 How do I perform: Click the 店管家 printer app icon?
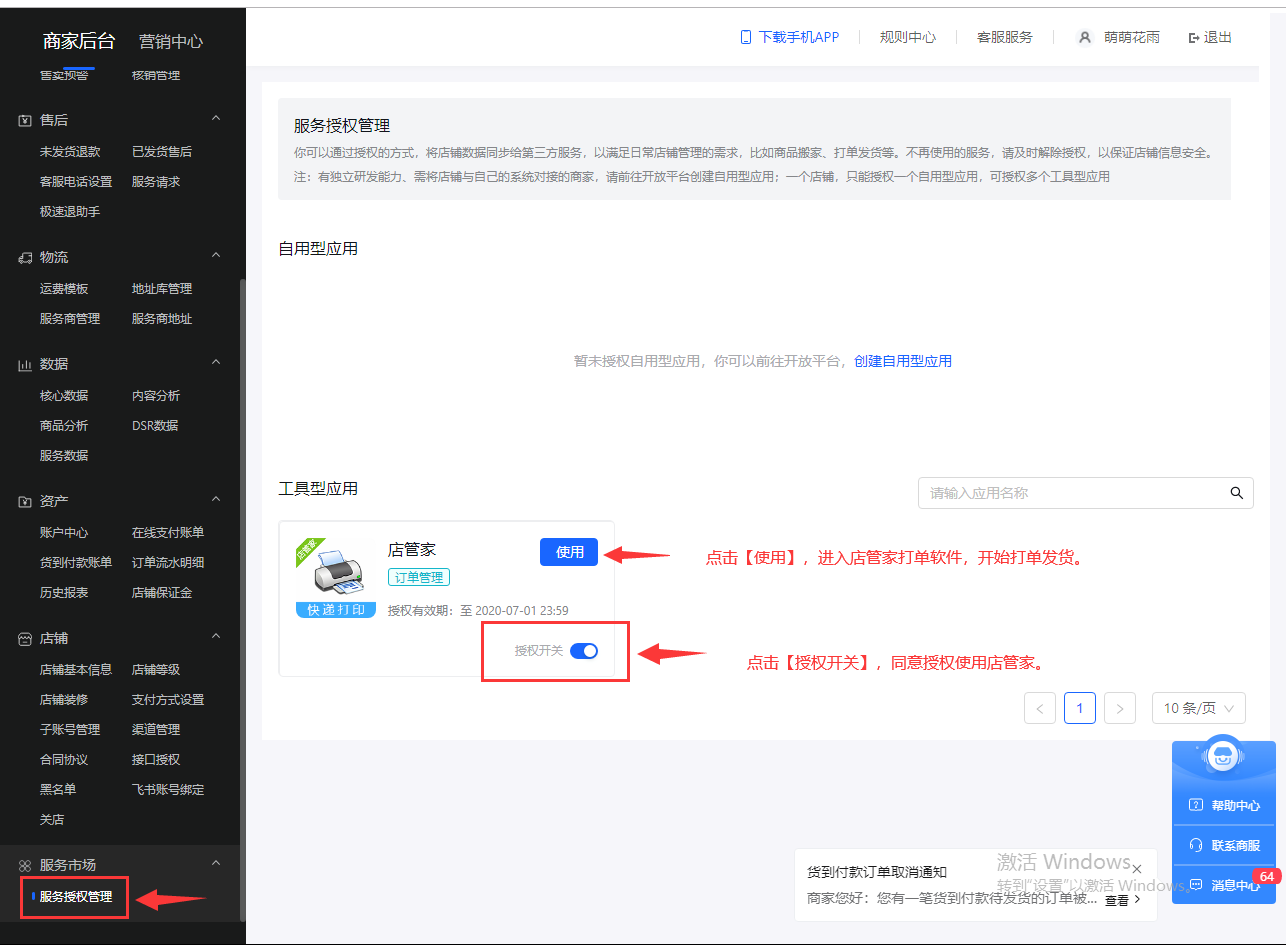337,574
